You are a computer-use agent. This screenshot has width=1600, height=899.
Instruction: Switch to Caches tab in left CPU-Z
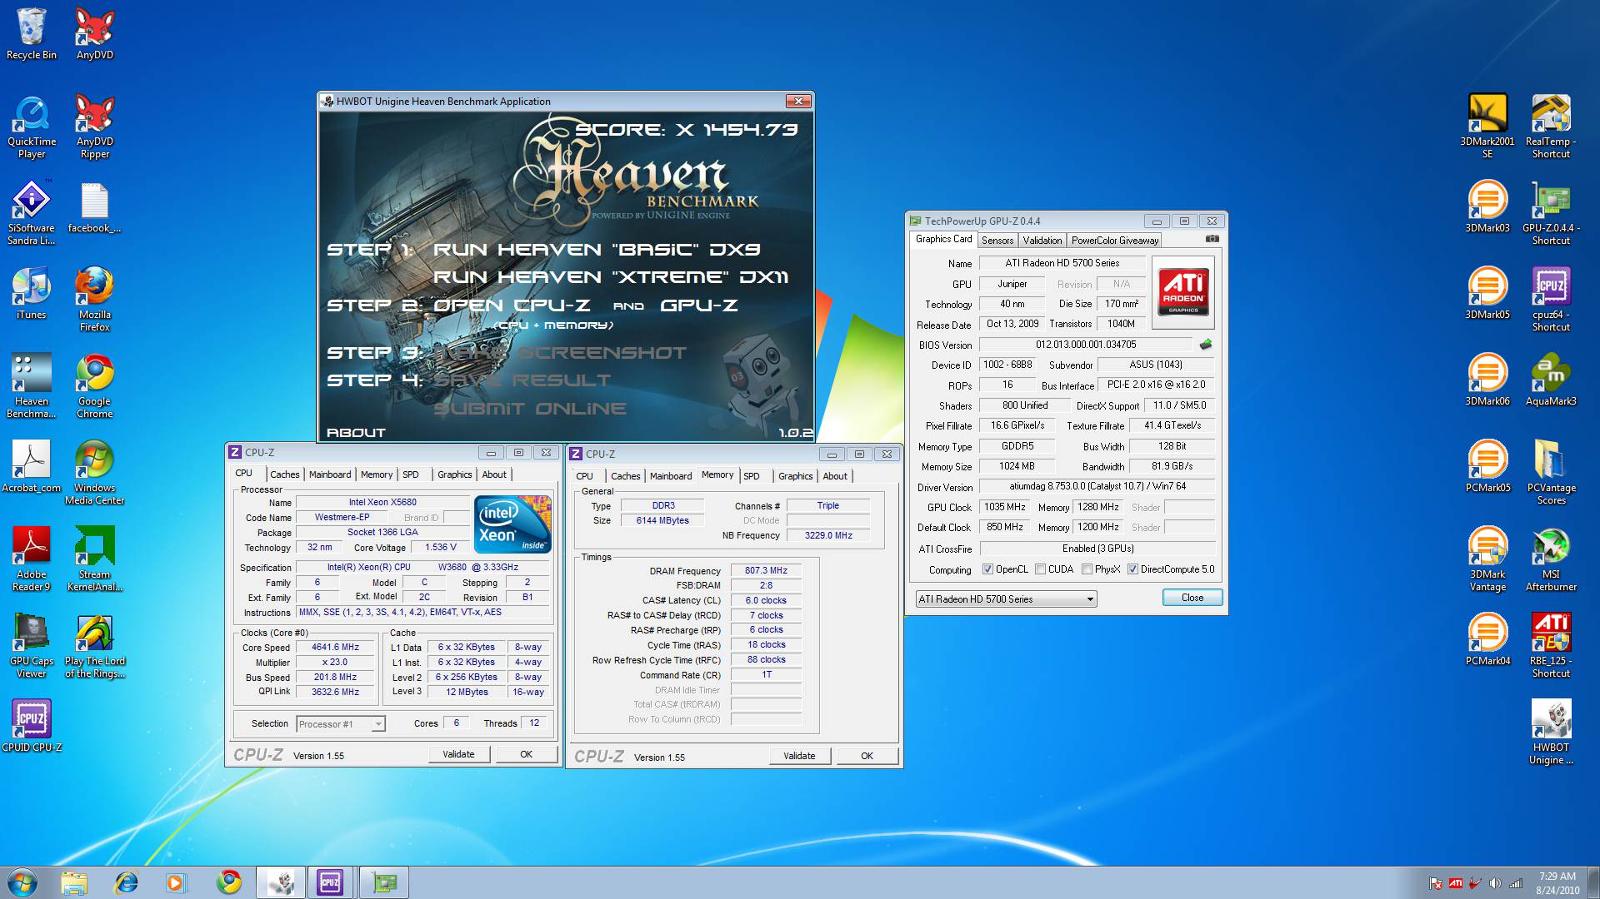pyautogui.click(x=284, y=475)
